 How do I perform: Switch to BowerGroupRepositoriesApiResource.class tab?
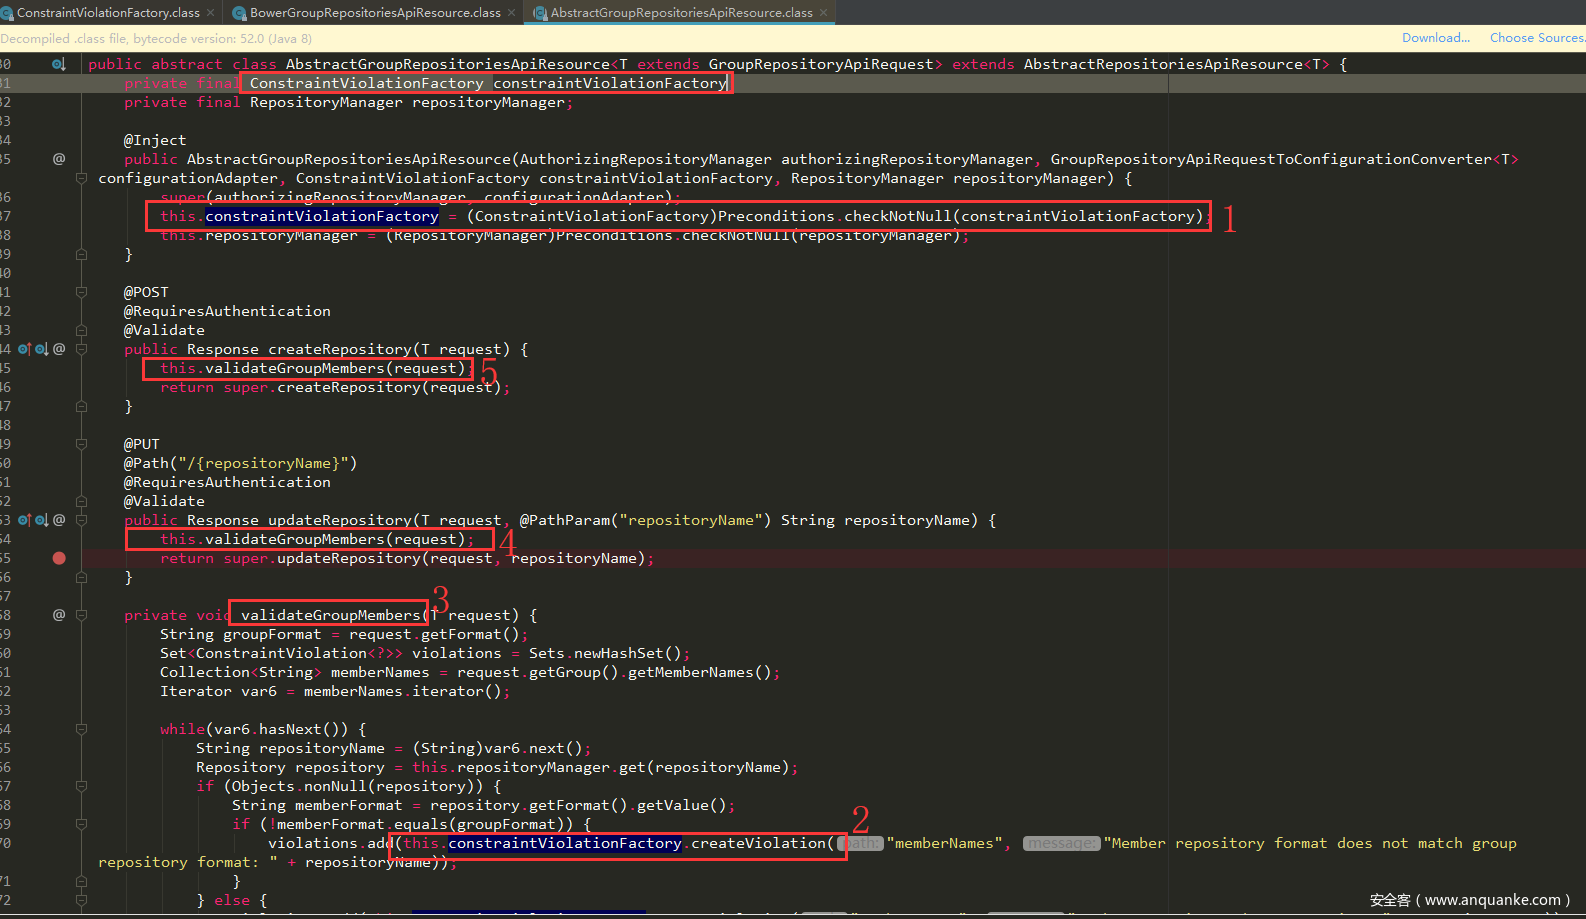(x=375, y=13)
